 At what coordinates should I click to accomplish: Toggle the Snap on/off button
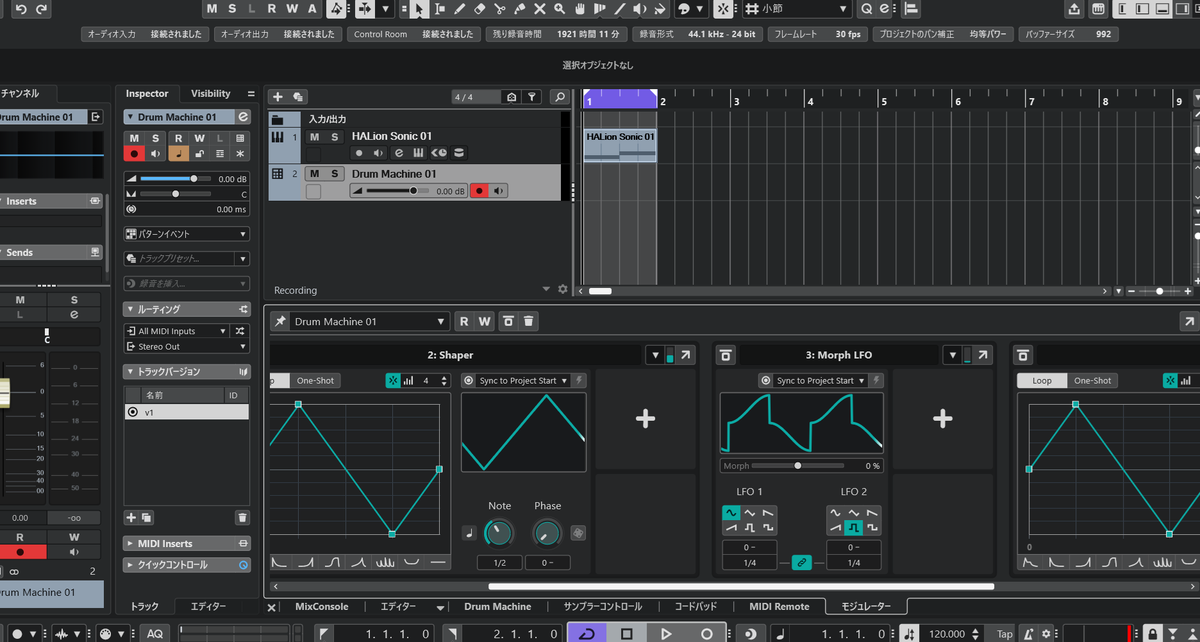[722, 9]
